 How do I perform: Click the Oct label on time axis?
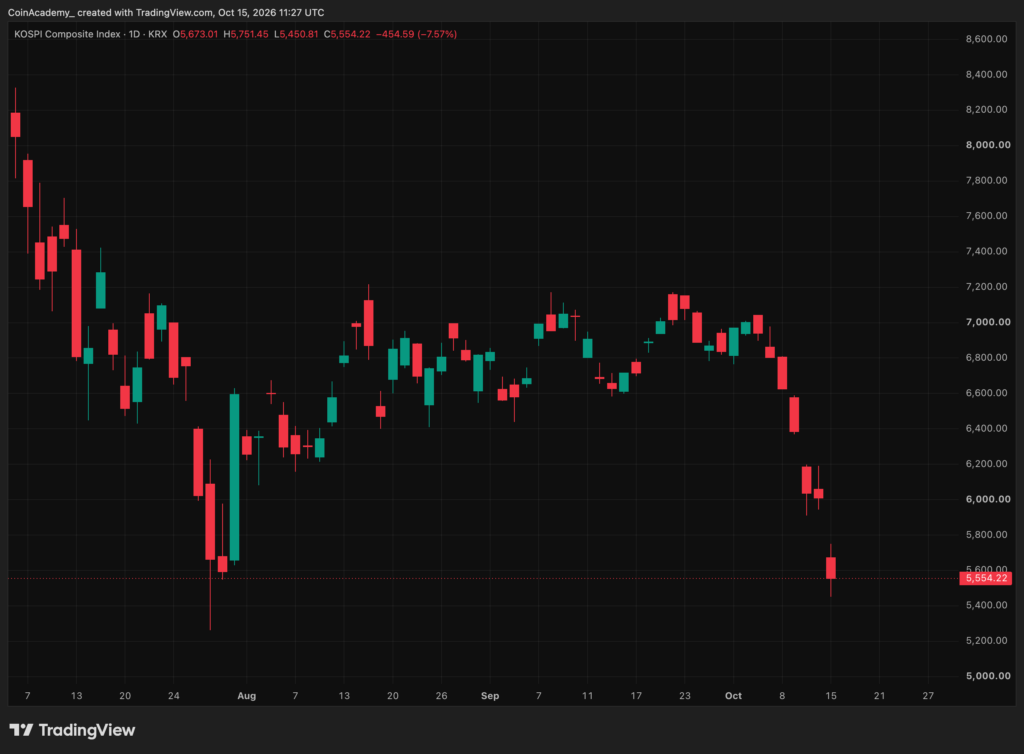[x=733, y=696]
